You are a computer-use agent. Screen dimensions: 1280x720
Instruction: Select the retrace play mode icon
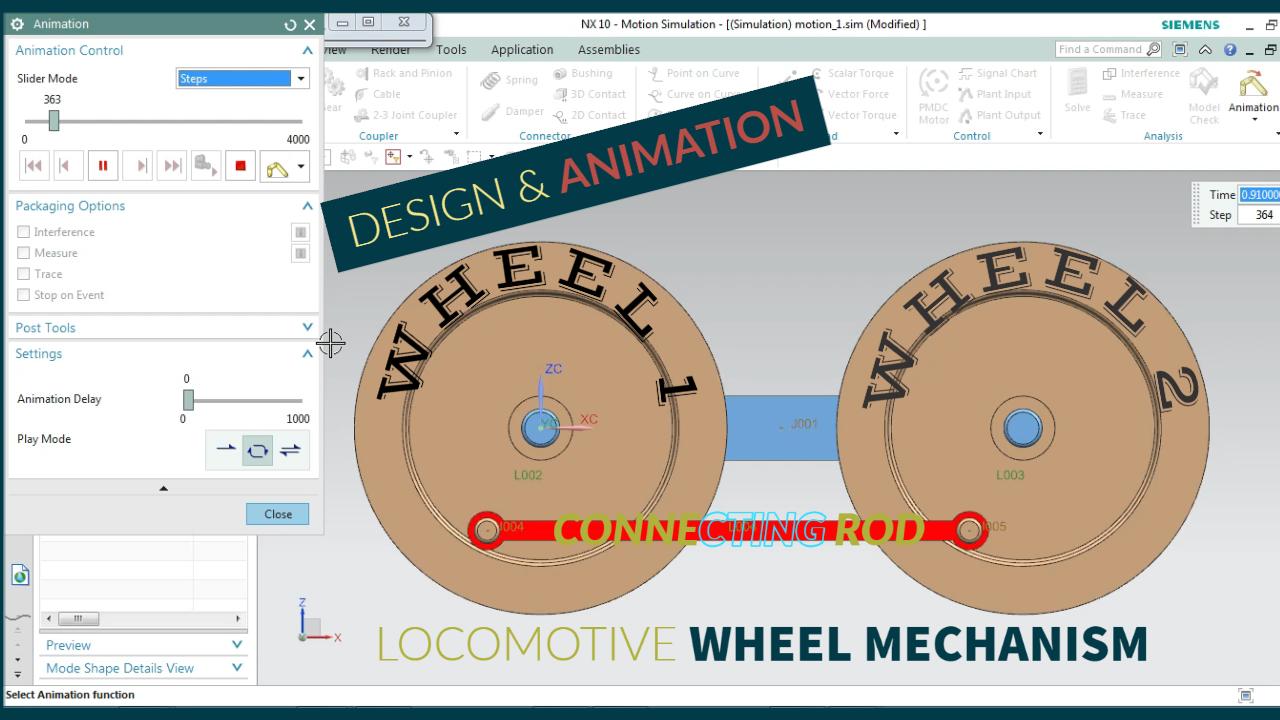coord(290,450)
